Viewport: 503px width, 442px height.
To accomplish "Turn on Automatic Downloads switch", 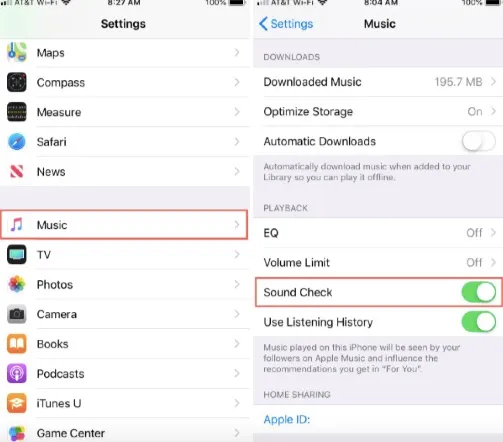I will coord(478,141).
